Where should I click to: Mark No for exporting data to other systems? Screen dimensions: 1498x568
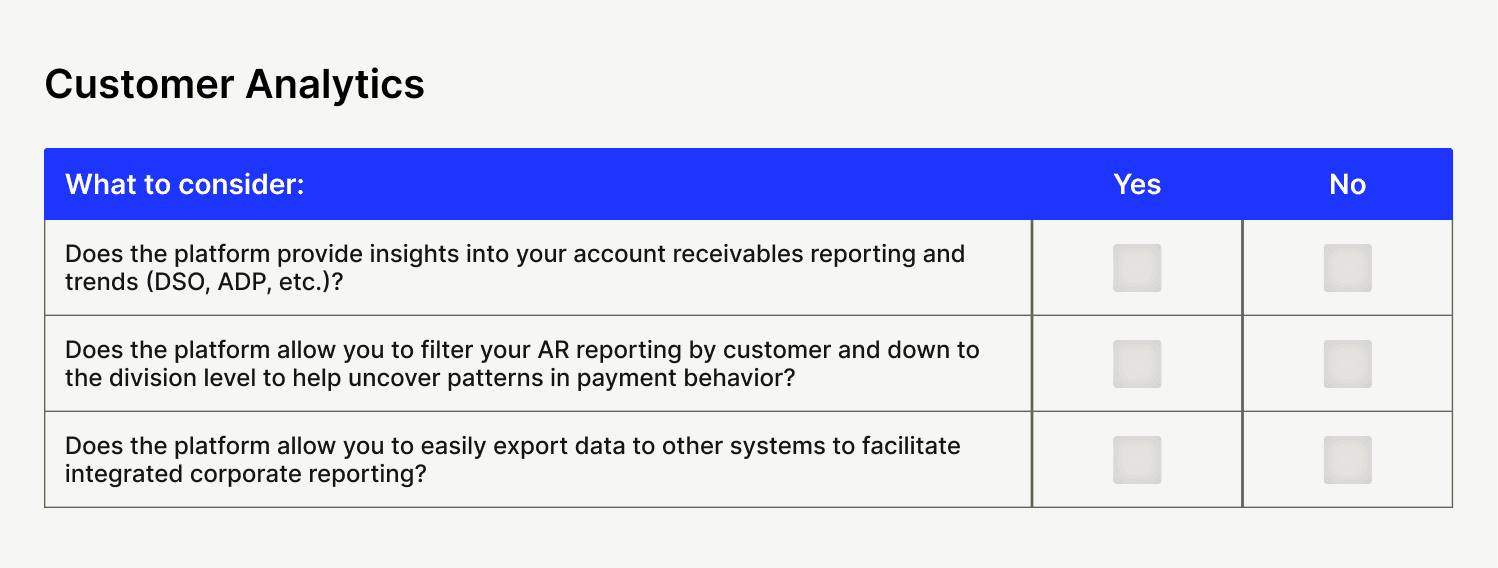click(x=1347, y=460)
